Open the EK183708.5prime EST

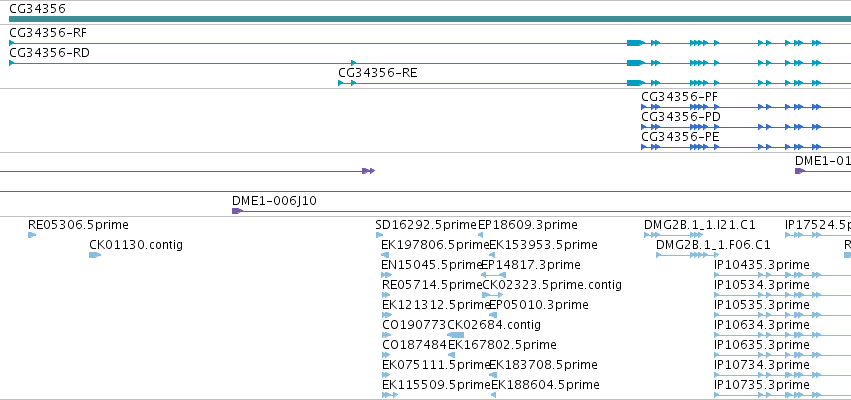[543, 366]
